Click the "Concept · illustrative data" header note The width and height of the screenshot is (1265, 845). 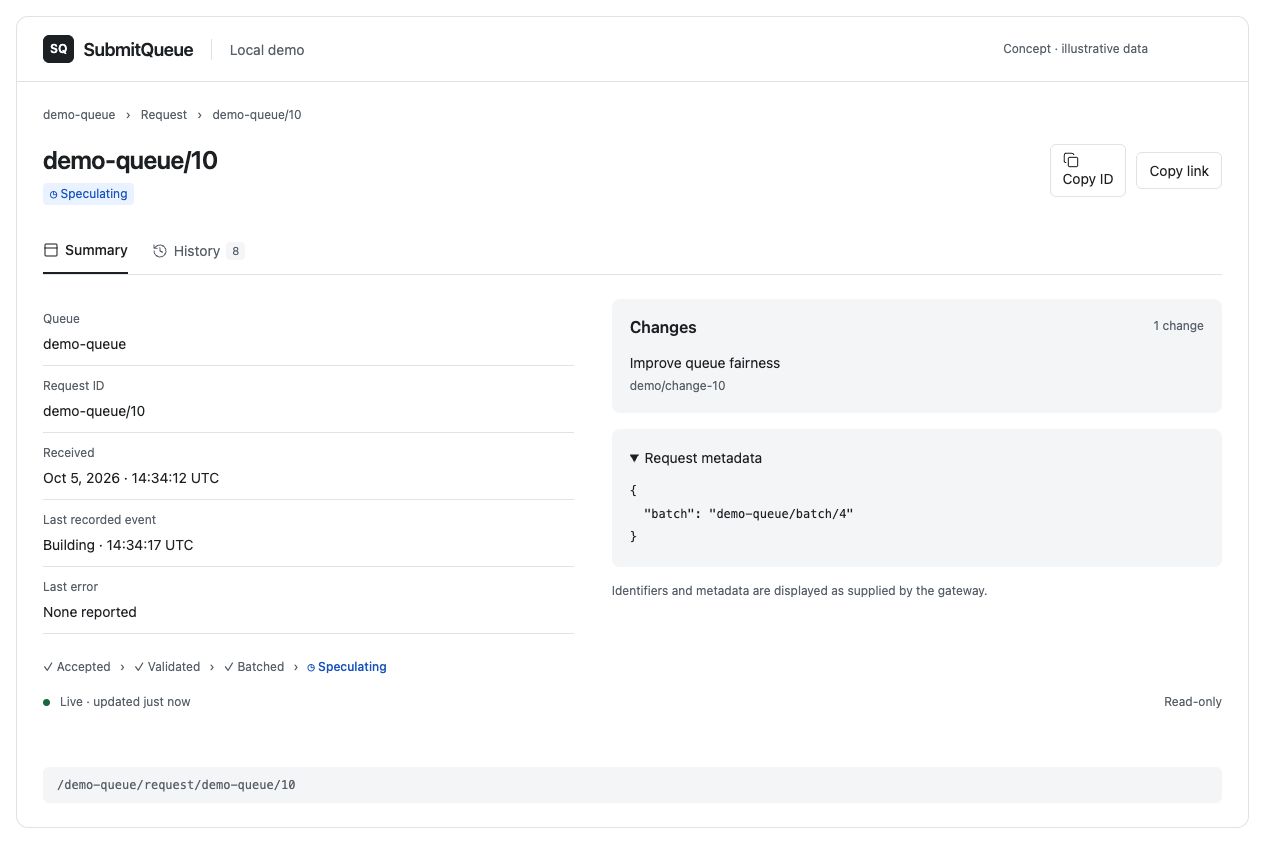coord(1076,49)
